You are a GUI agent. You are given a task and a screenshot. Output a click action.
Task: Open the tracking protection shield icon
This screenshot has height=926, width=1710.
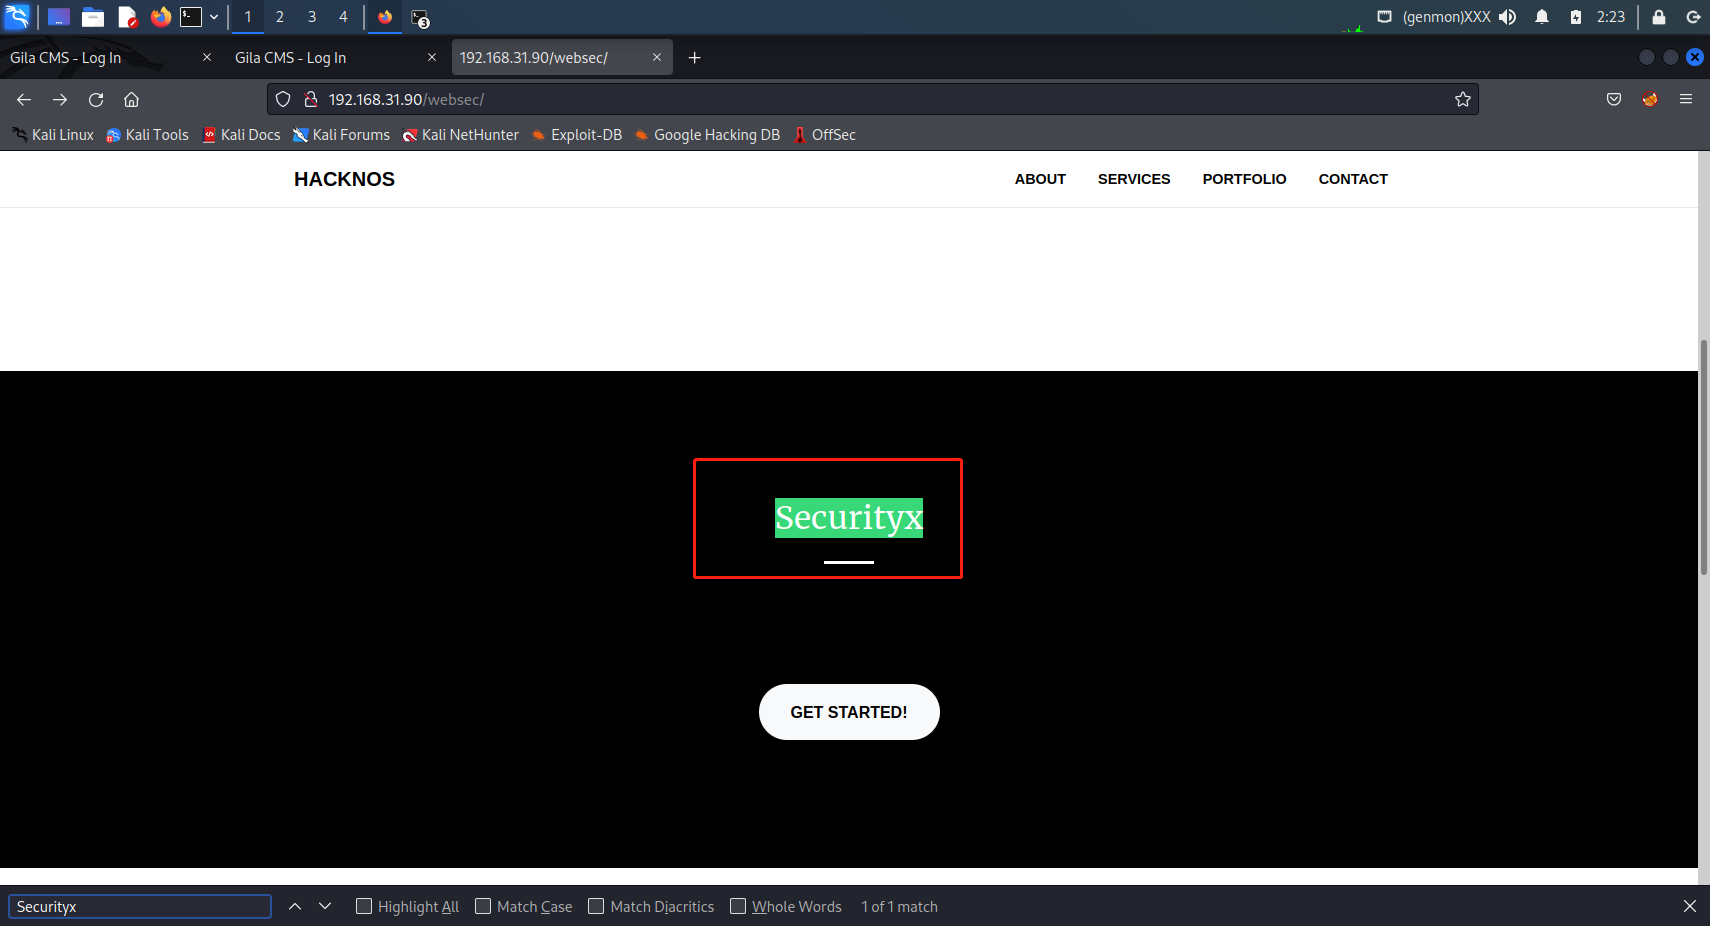tap(283, 99)
